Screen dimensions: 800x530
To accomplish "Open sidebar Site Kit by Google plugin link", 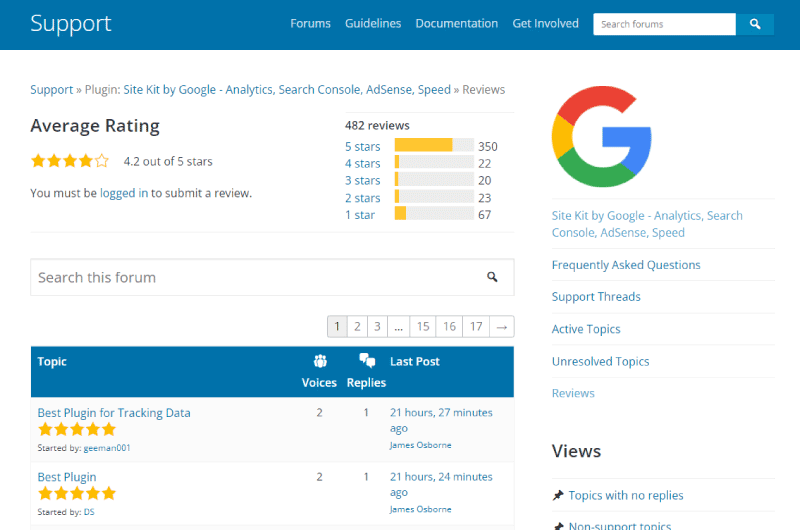I will click(x=647, y=224).
